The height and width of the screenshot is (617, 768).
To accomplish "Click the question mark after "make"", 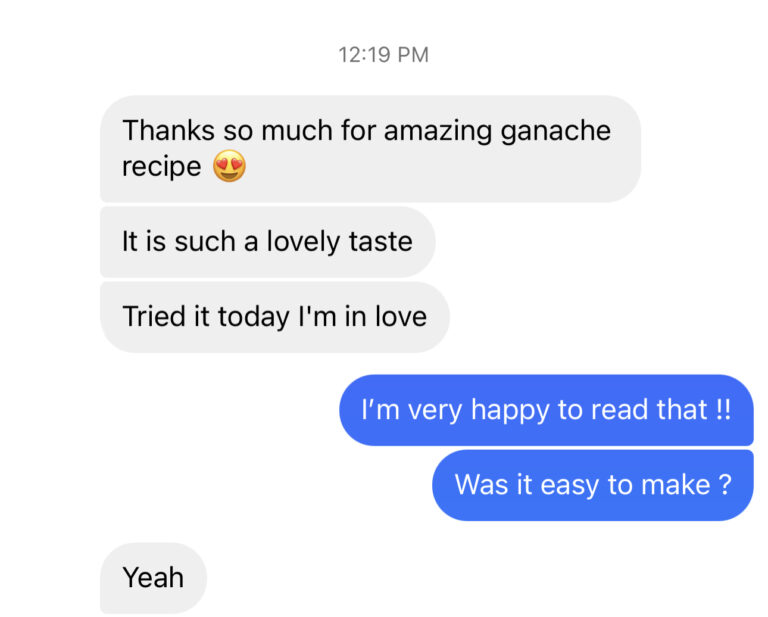I will tap(725, 485).
